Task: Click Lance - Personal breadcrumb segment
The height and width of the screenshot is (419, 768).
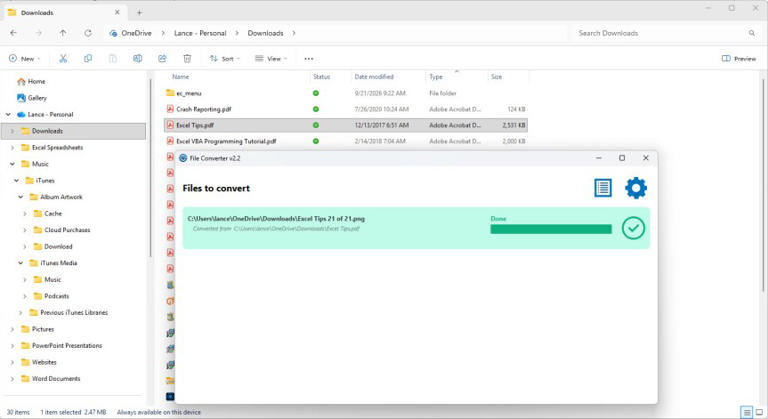Action: [x=200, y=33]
